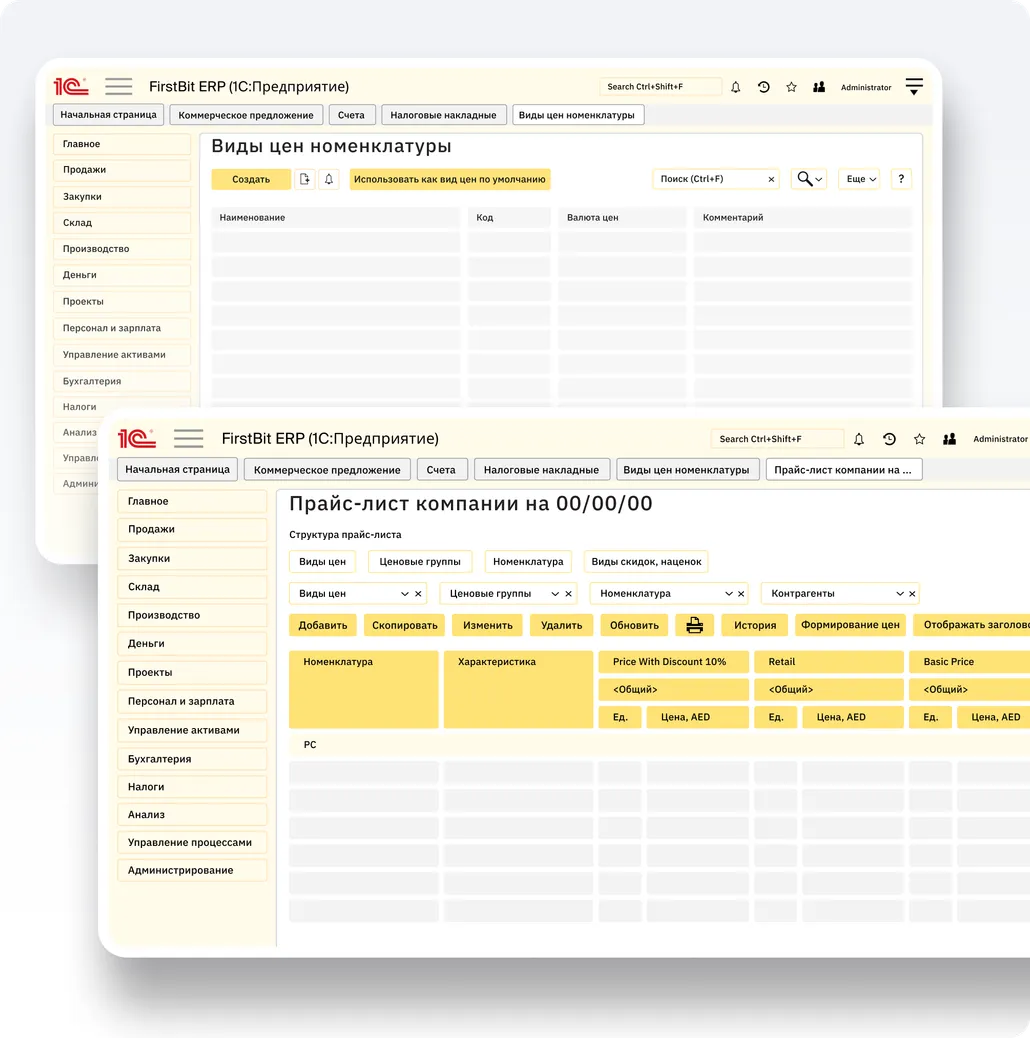This screenshot has width=1030, height=1038.
Task: Open the Еще dropdown menu
Action: 860,179
